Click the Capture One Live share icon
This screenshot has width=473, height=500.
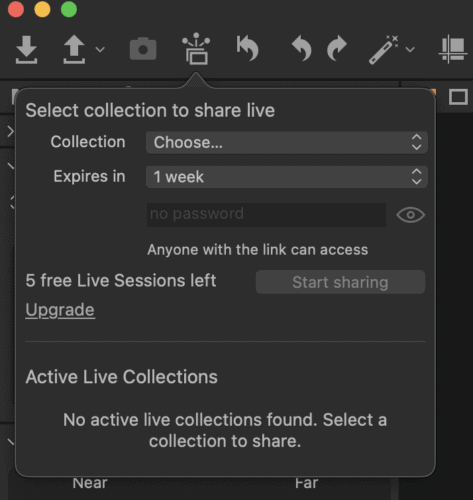pyautogui.click(x=196, y=48)
